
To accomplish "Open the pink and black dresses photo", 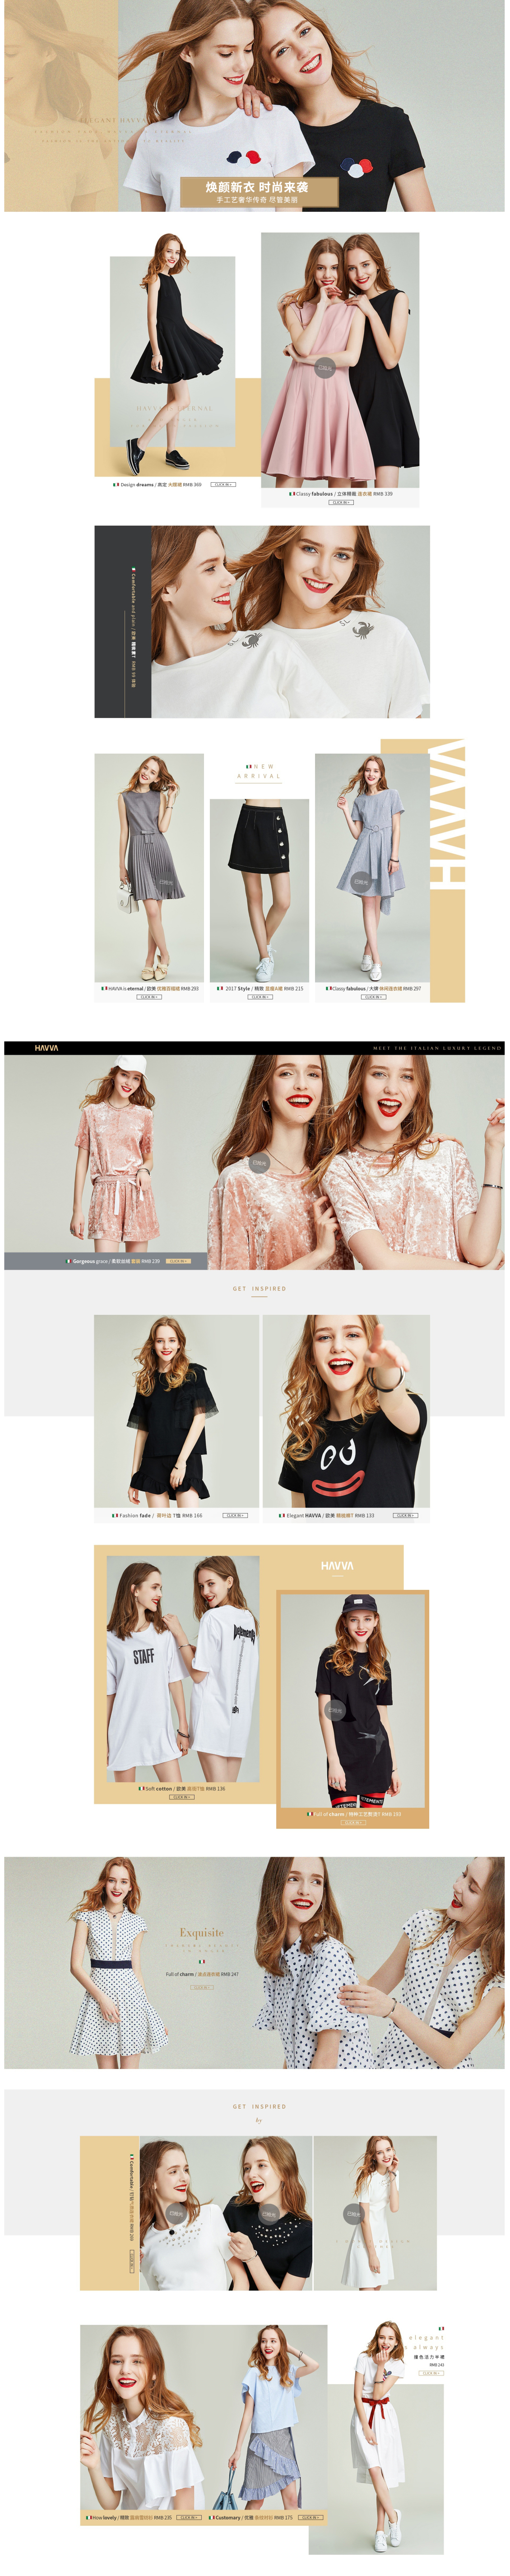I will point(340,359).
